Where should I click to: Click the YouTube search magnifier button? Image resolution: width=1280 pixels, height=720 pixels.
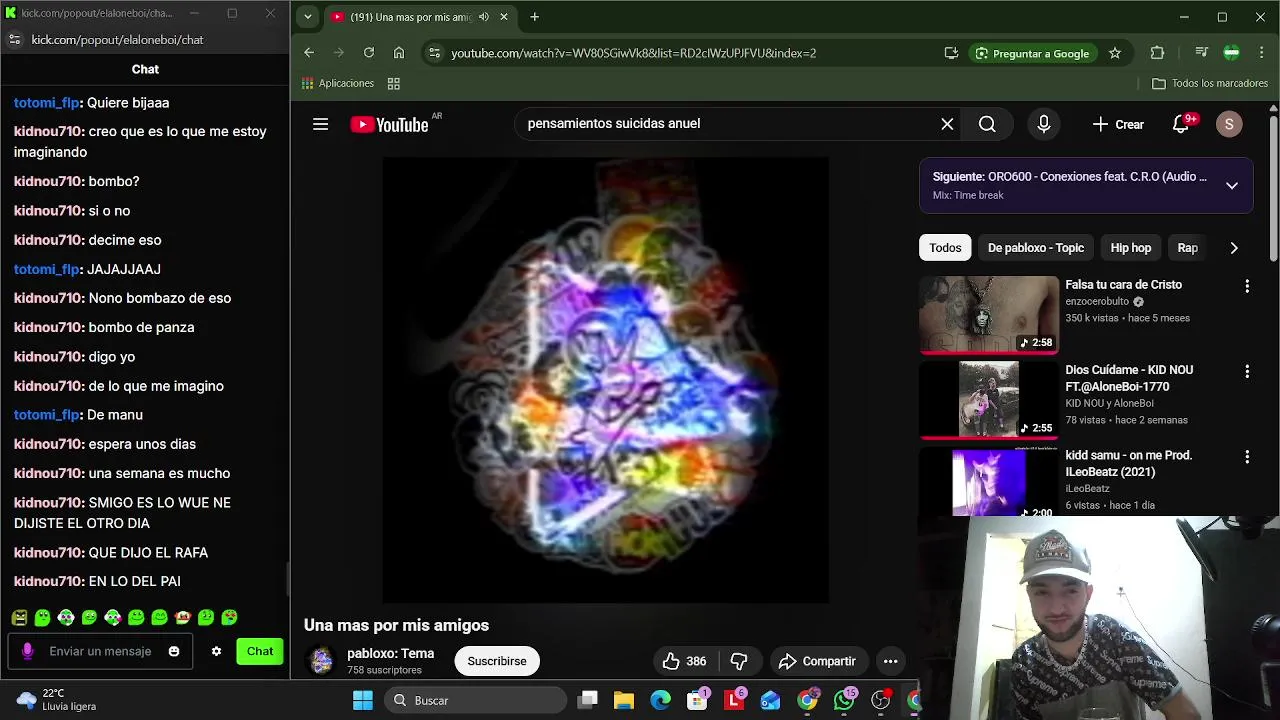pos(987,124)
